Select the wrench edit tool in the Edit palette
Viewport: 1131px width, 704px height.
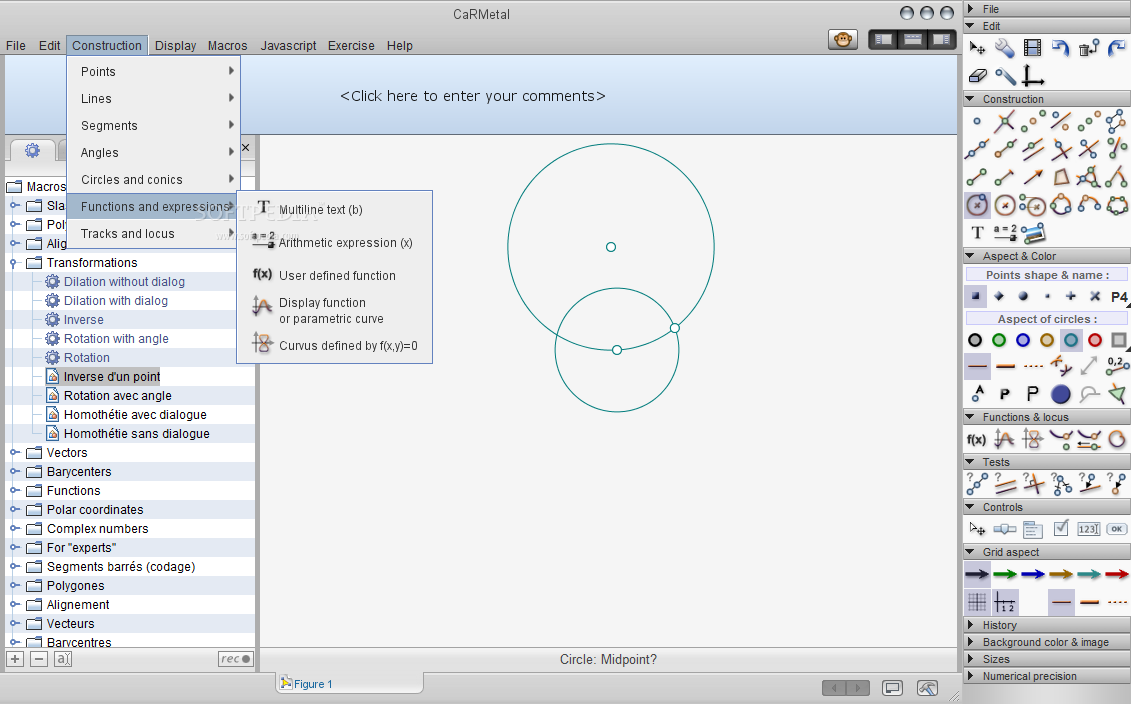(1004, 48)
